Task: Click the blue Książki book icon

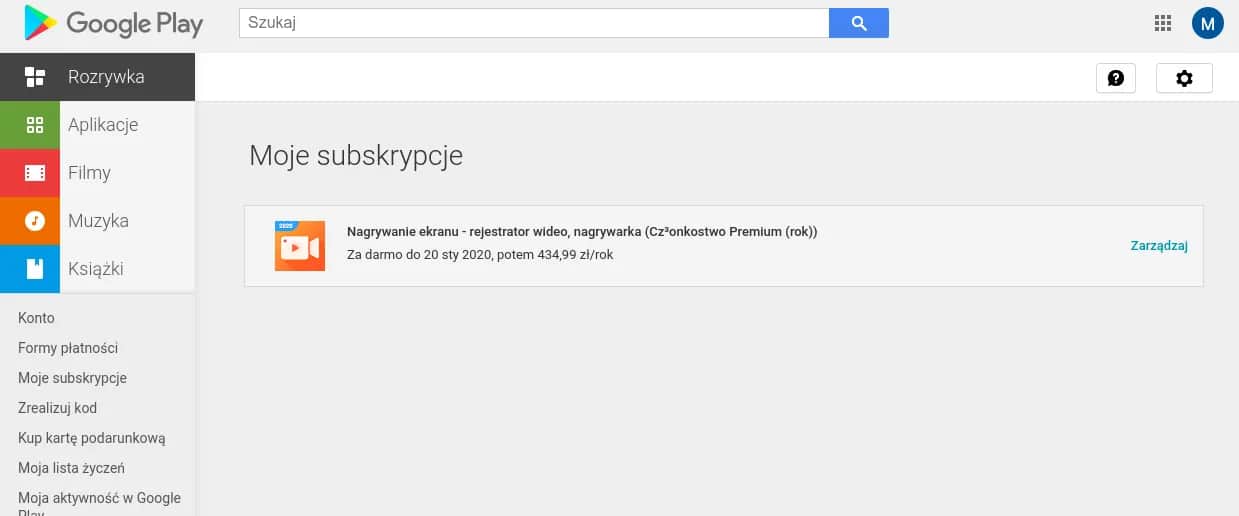Action: pos(34,269)
